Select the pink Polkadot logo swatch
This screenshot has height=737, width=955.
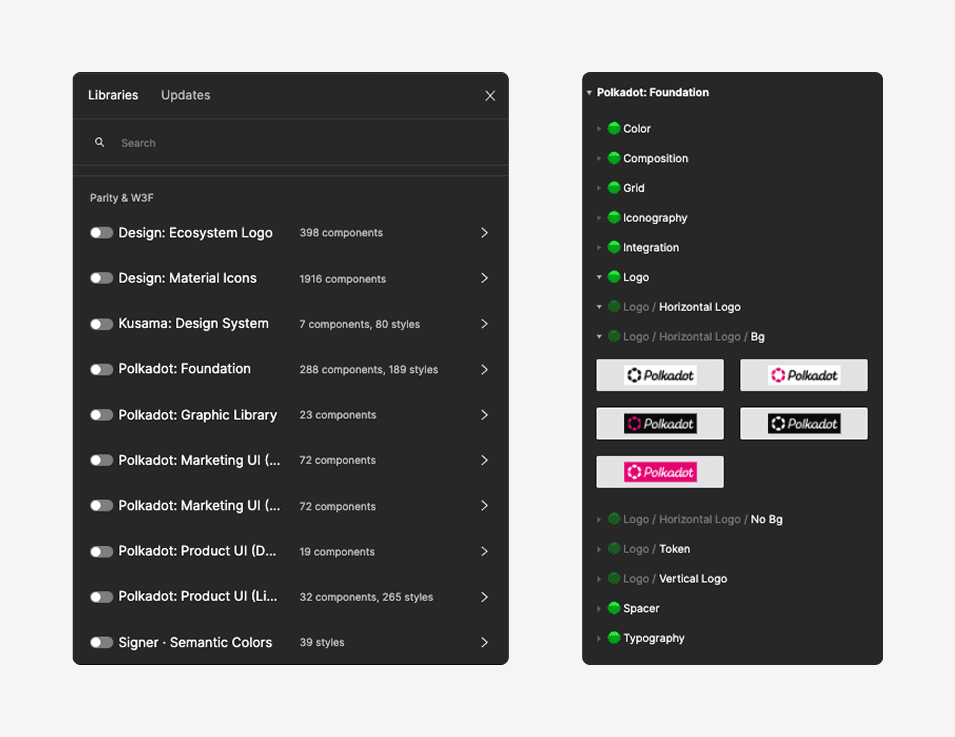pyautogui.click(x=660, y=471)
